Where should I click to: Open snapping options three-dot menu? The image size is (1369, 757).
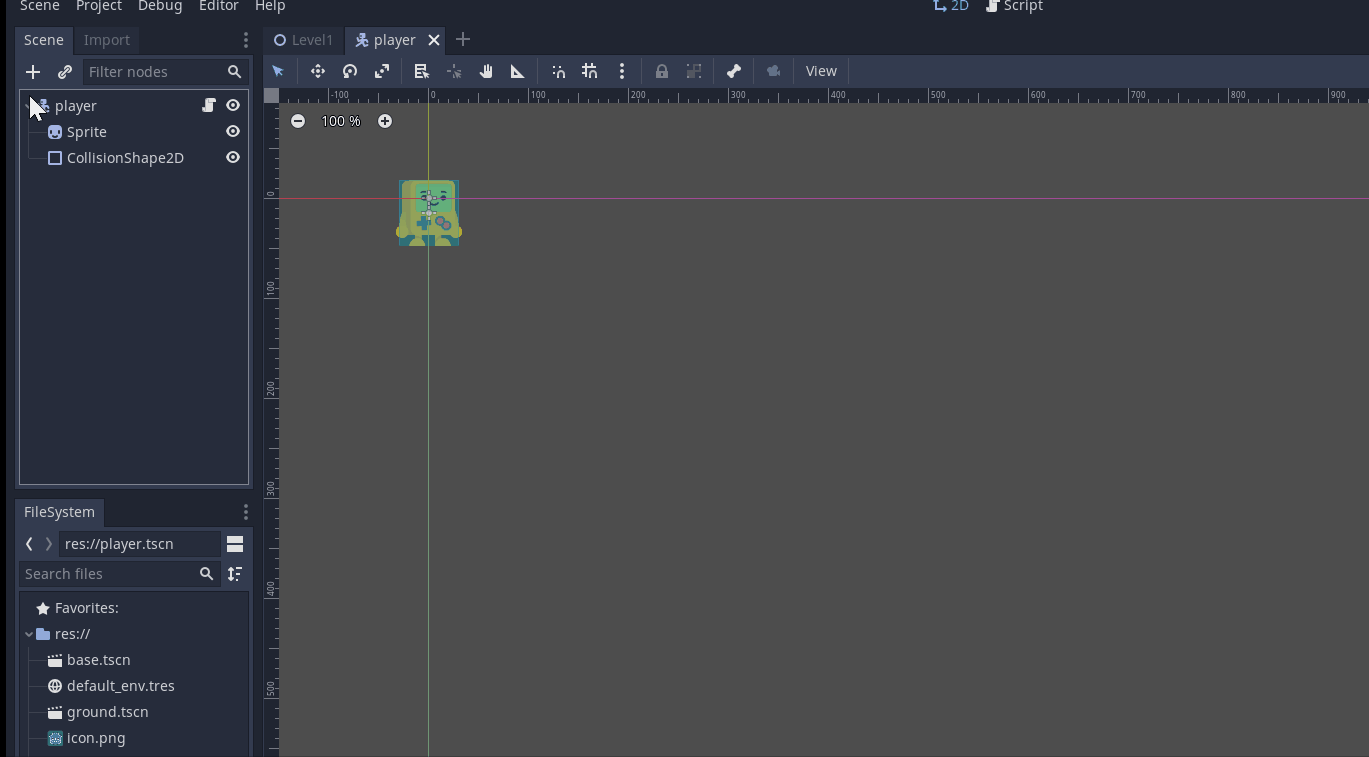(622, 71)
